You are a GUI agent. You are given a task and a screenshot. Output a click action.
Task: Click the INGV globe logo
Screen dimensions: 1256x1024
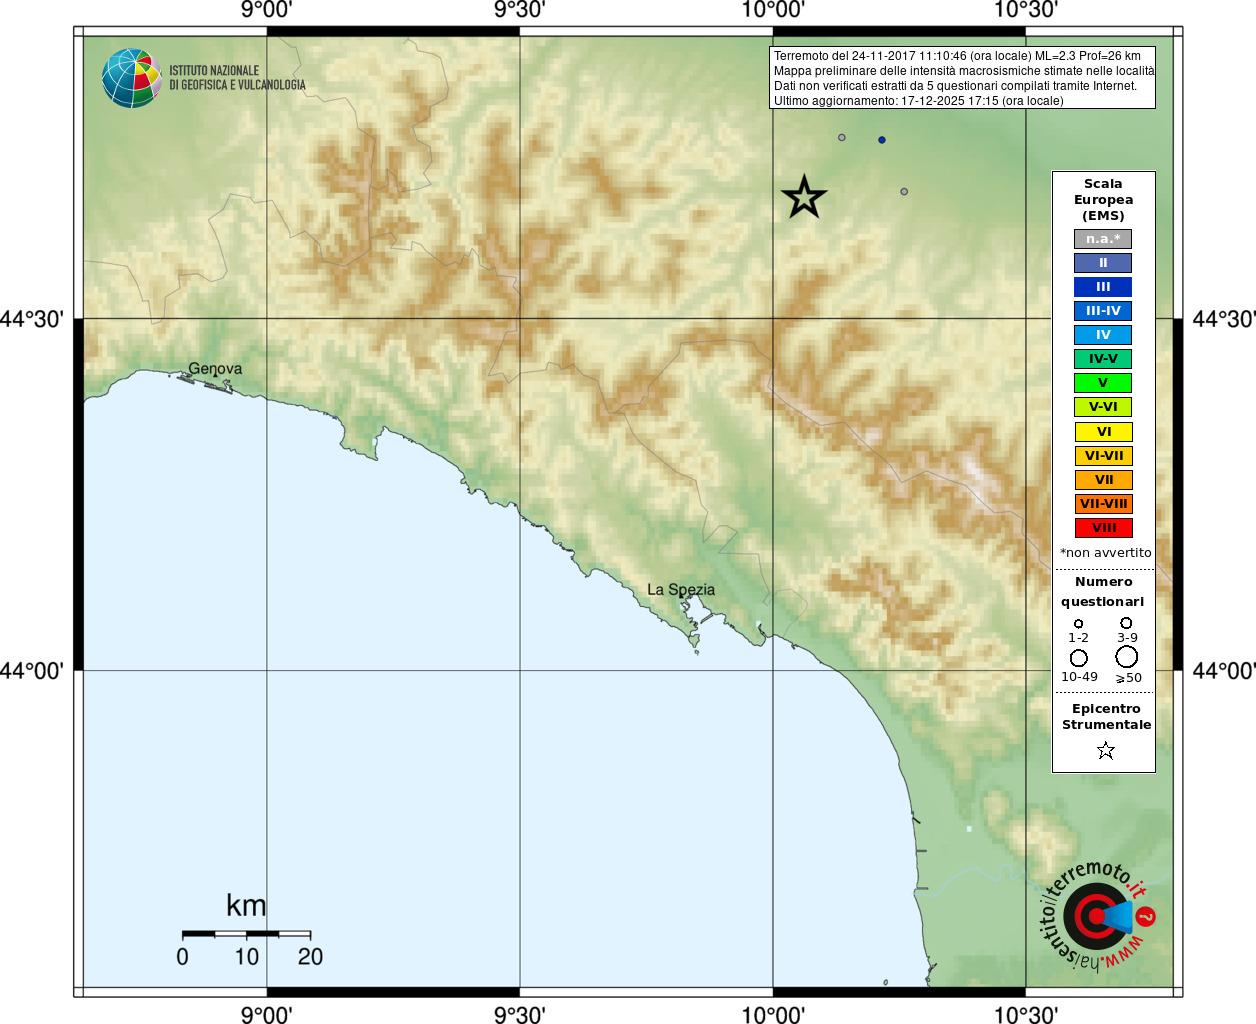click(x=131, y=78)
